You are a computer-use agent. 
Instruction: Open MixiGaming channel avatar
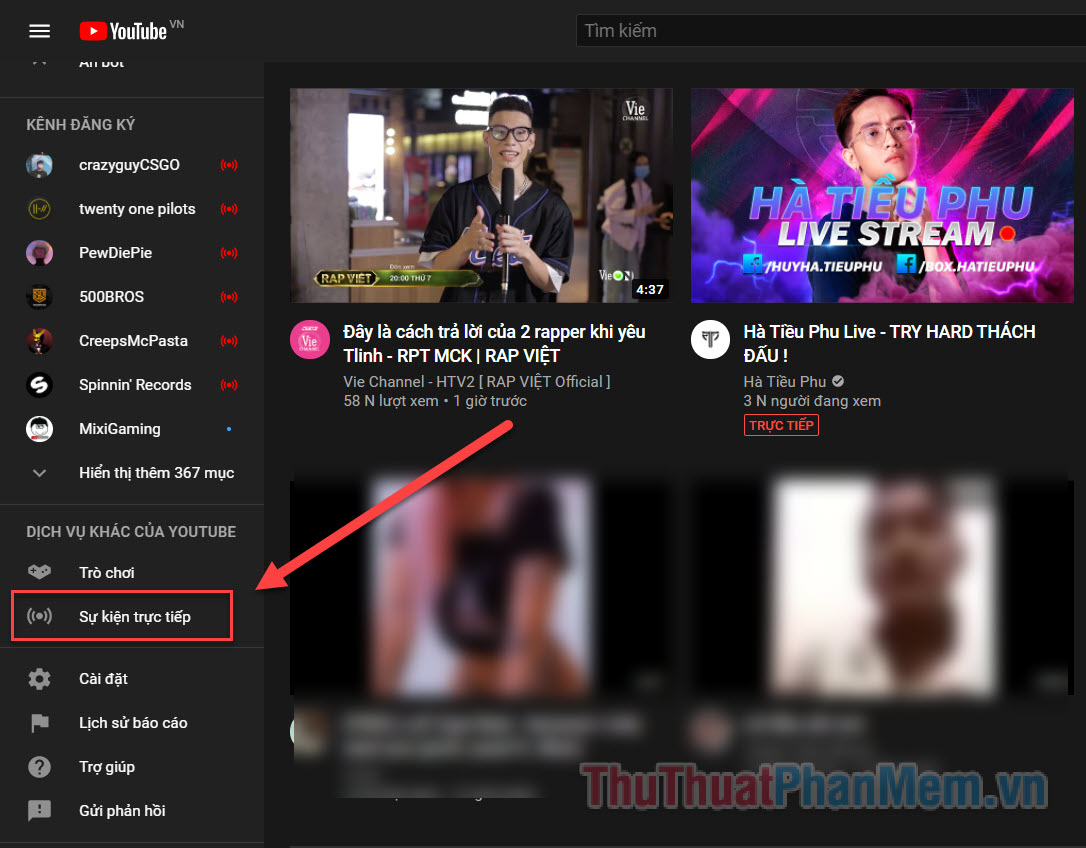point(39,429)
